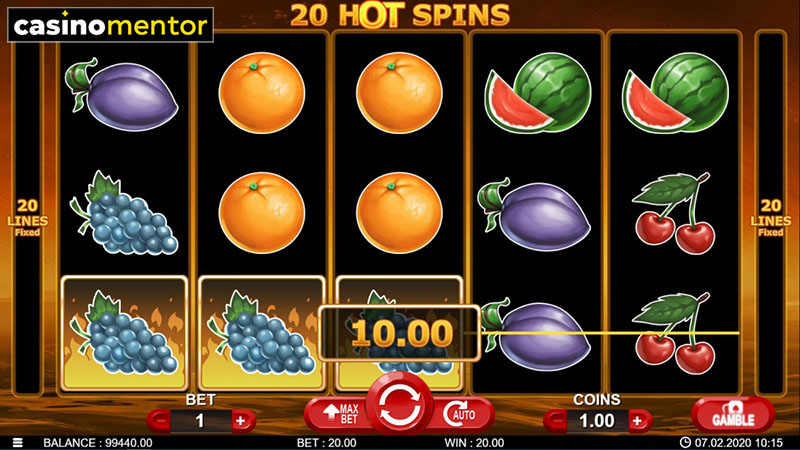Increase the bet with the plus button
This screenshot has width=800, height=450.
click(240, 421)
